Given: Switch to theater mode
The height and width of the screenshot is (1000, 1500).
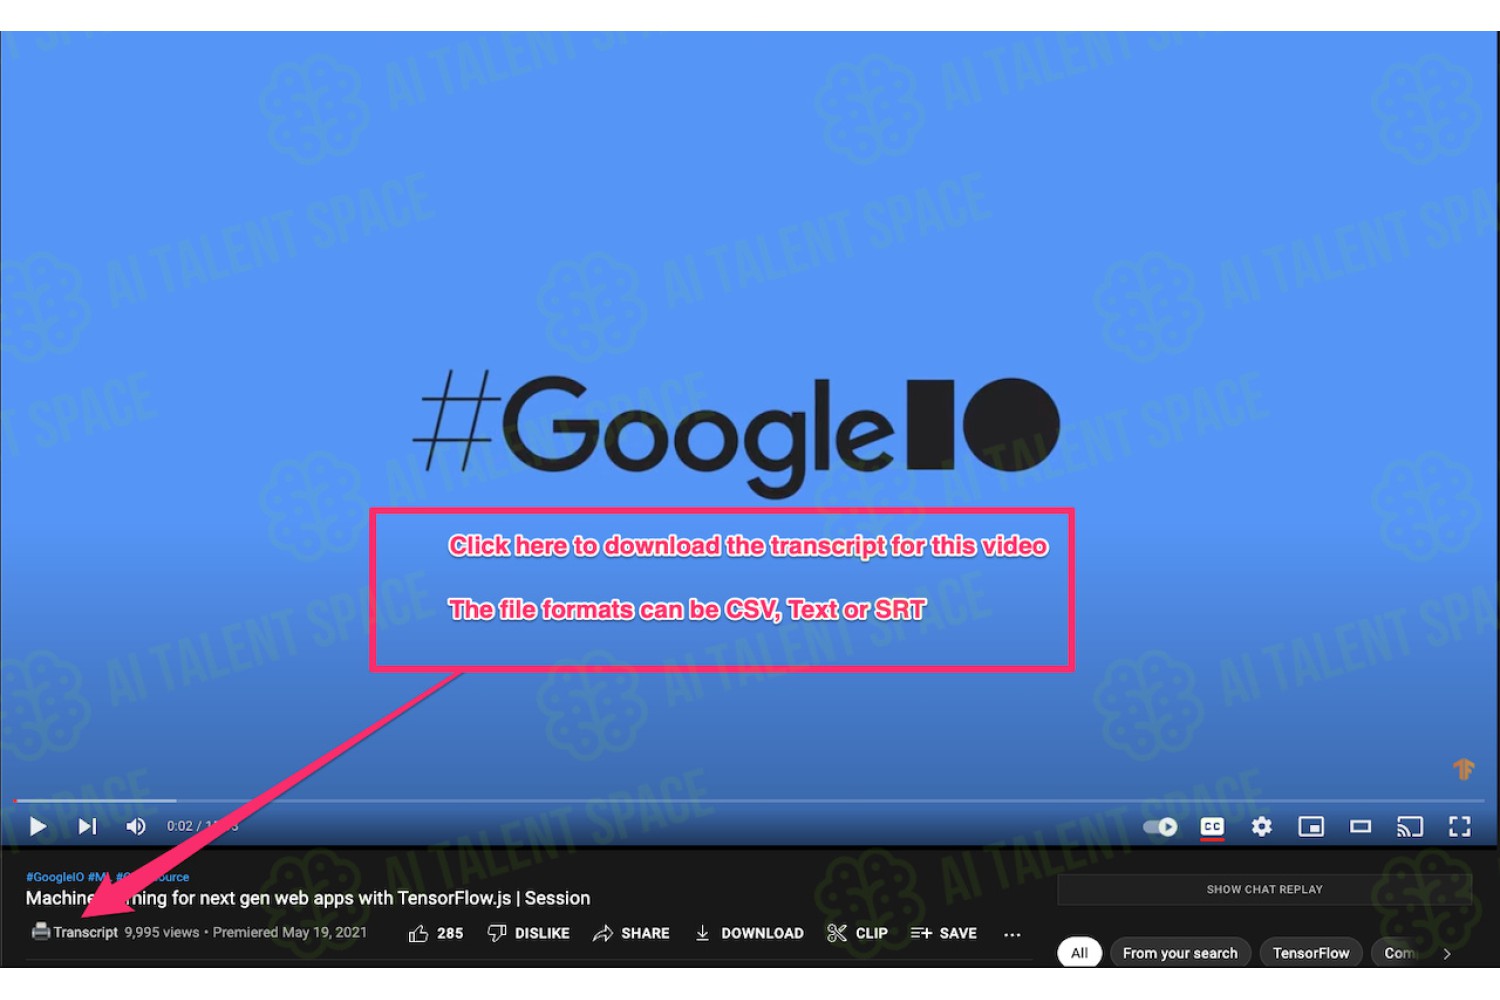Looking at the screenshot, I should 1360,826.
